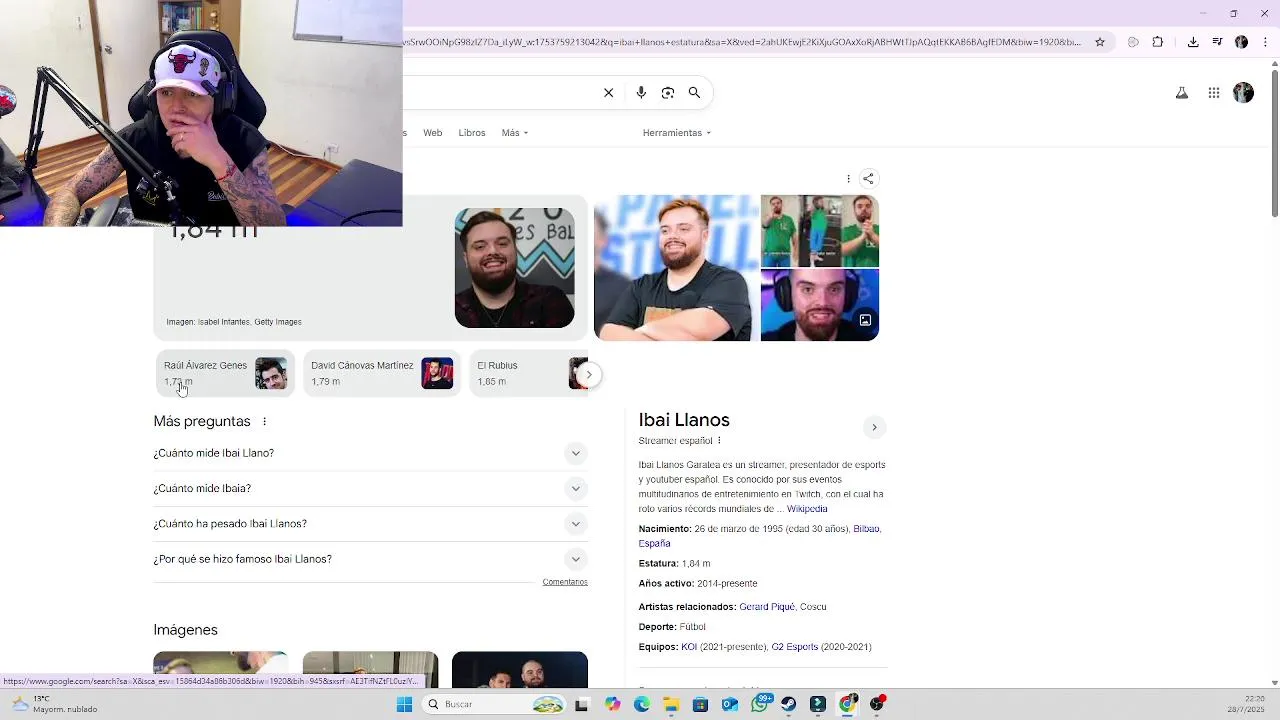The image size is (1280, 720).
Task: Open Google Search Labs flask icon
Action: point(1182,93)
